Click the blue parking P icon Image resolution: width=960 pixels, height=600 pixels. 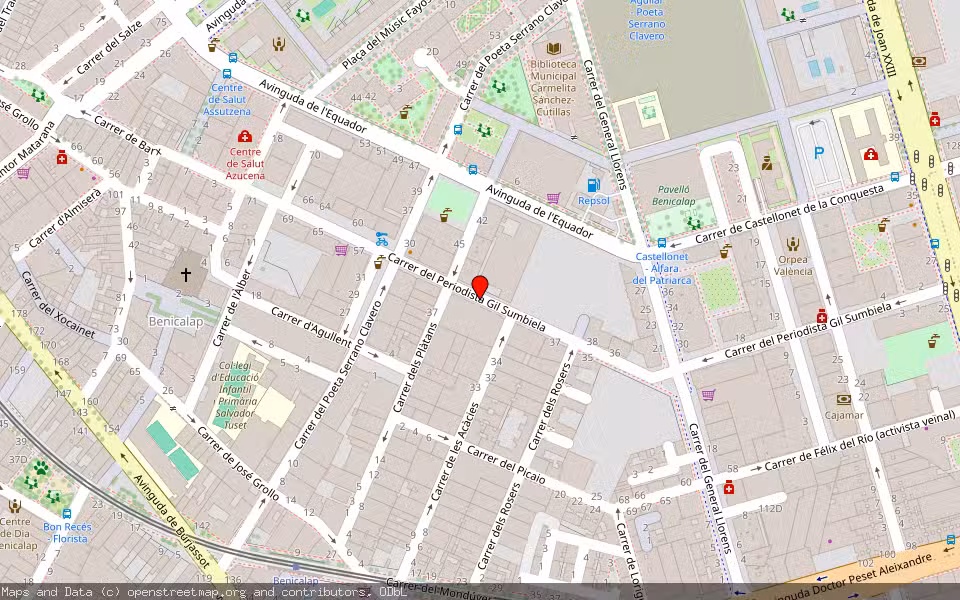819,153
